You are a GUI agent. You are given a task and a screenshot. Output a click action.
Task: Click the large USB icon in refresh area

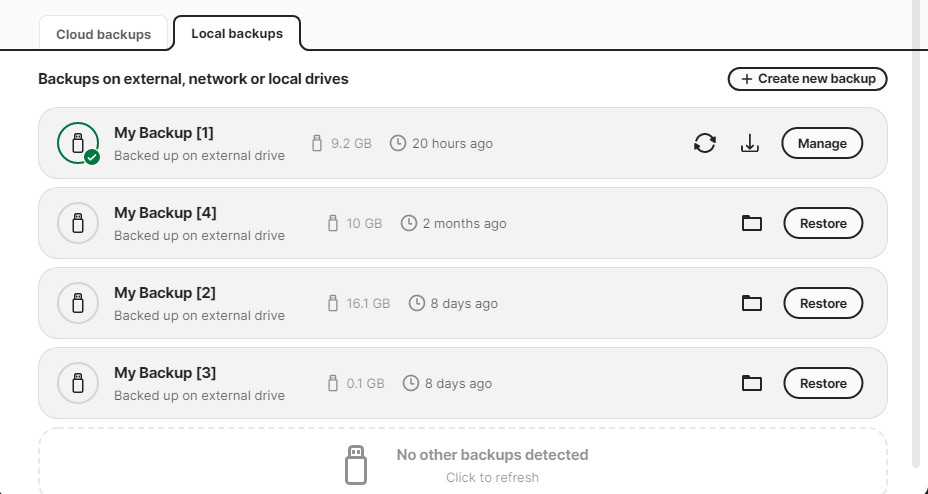tap(356, 465)
